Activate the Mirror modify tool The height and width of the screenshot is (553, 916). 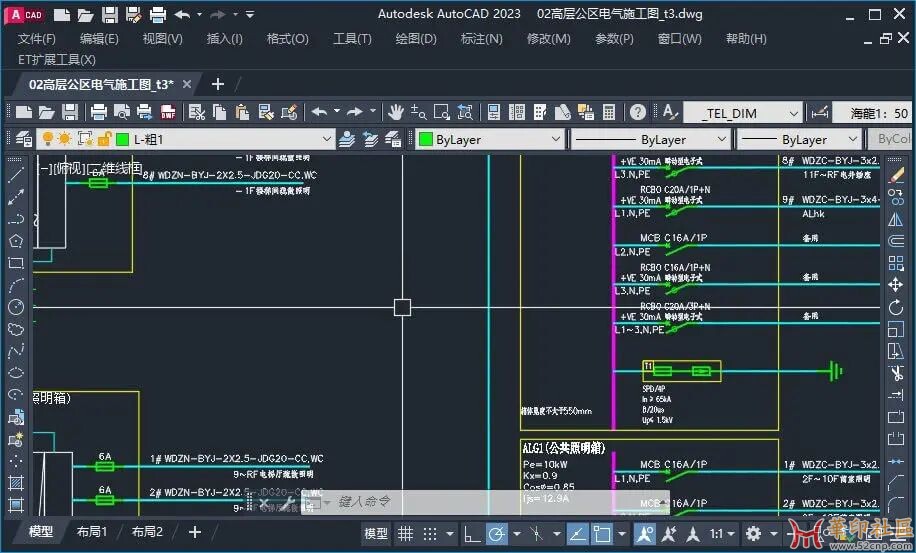pyautogui.click(x=896, y=219)
